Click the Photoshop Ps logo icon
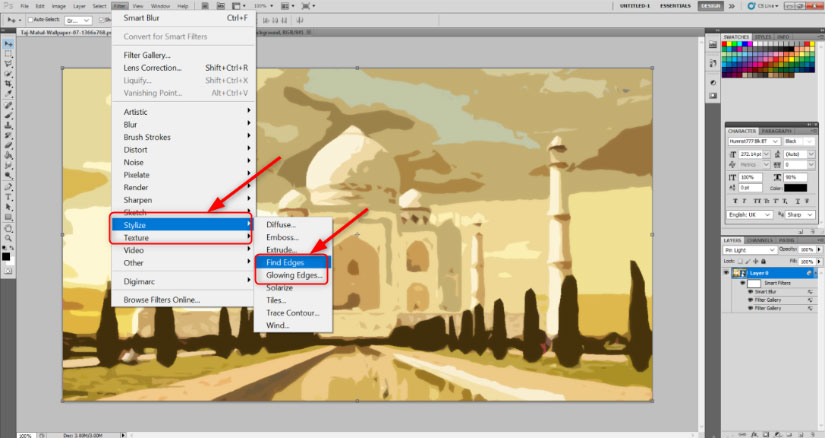 7,6
